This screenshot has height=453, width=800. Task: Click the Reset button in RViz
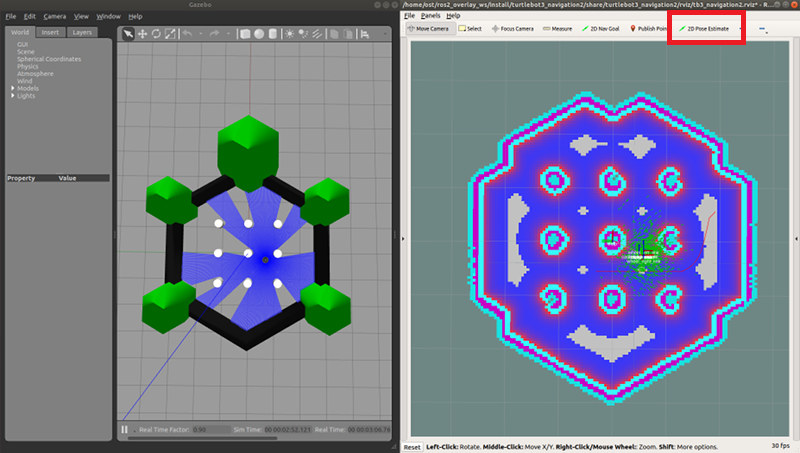click(412, 447)
